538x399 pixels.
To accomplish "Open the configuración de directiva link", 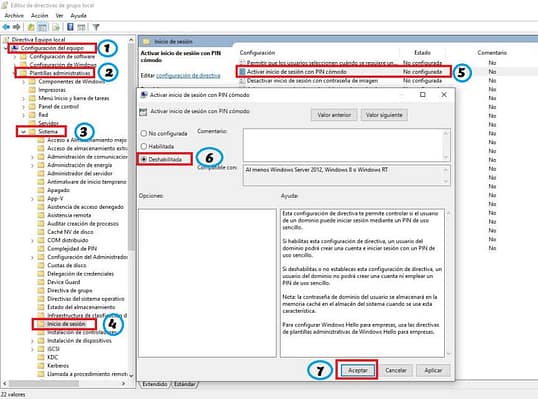I will 188,75.
